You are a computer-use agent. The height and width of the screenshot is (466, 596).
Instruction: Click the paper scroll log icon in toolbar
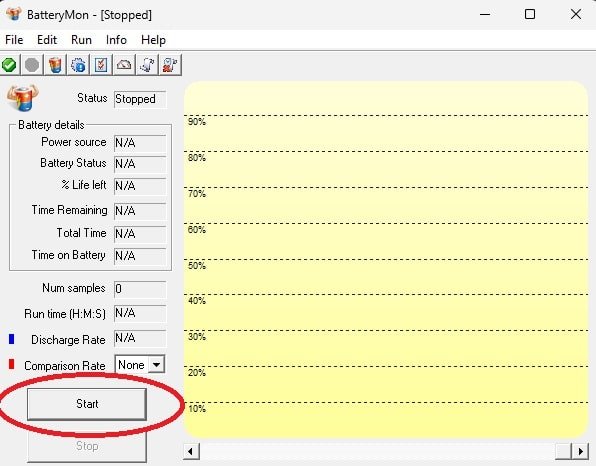click(147, 65)
